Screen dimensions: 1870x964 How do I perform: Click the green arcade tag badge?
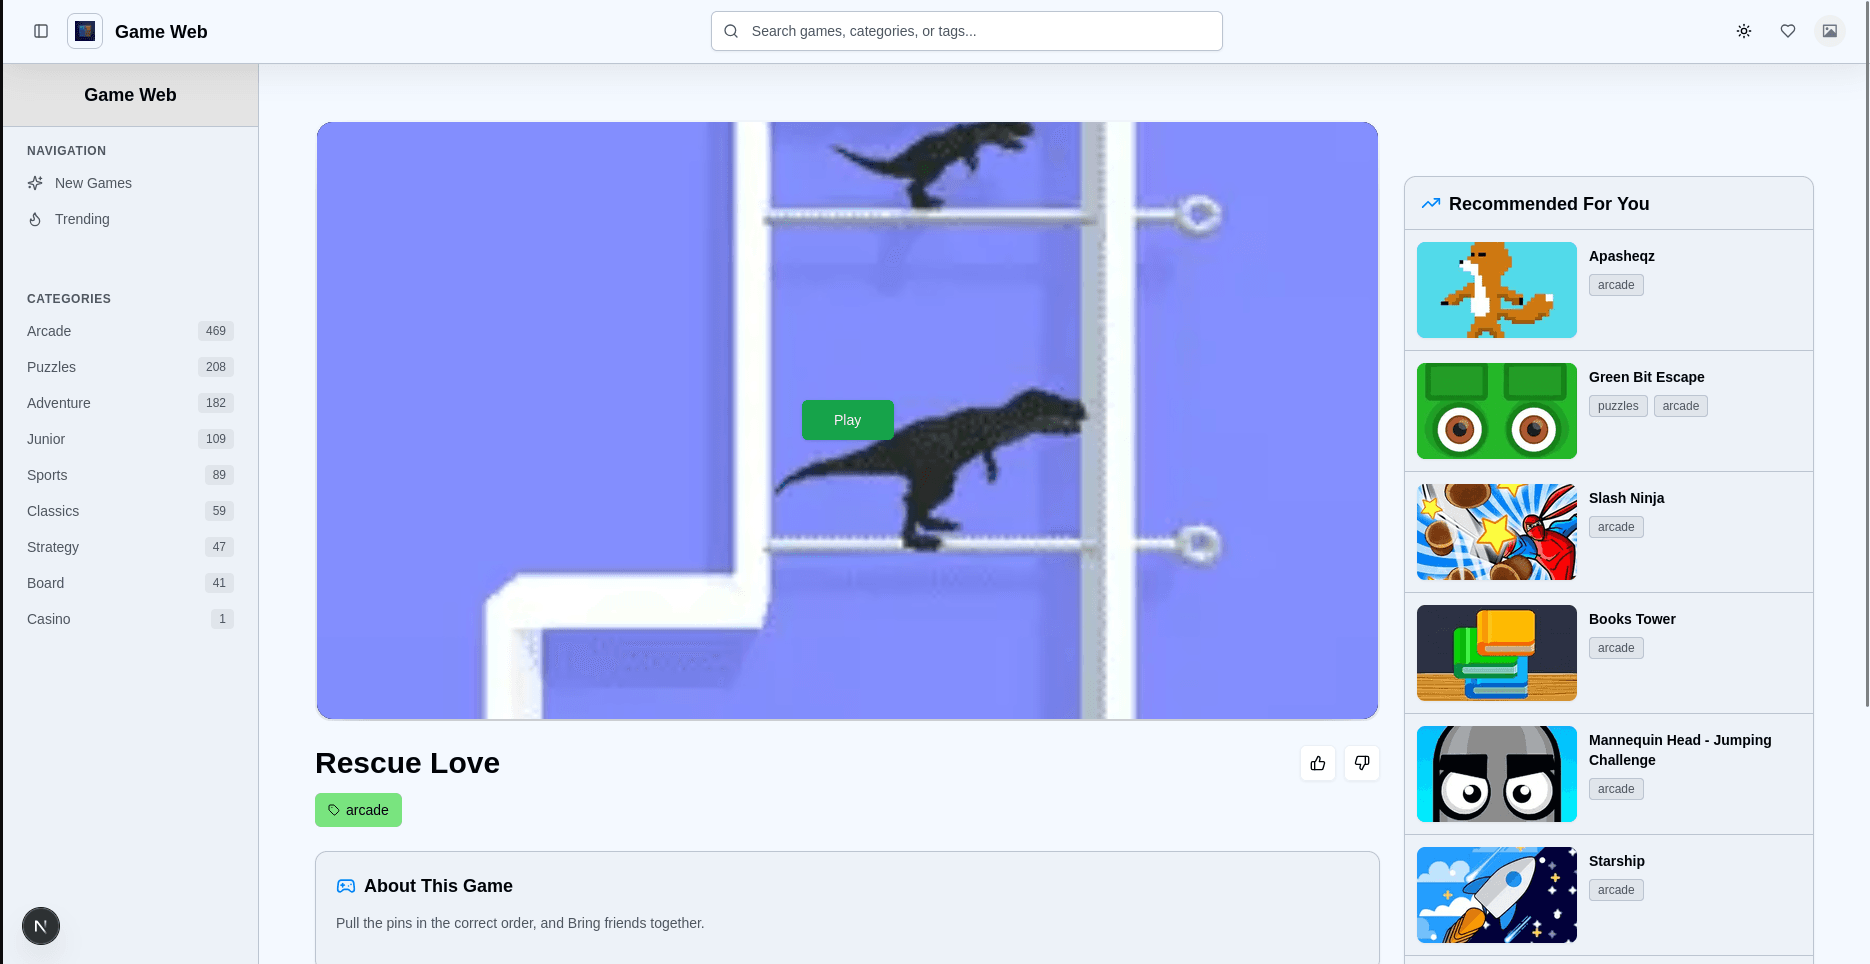tap(358, 810)
